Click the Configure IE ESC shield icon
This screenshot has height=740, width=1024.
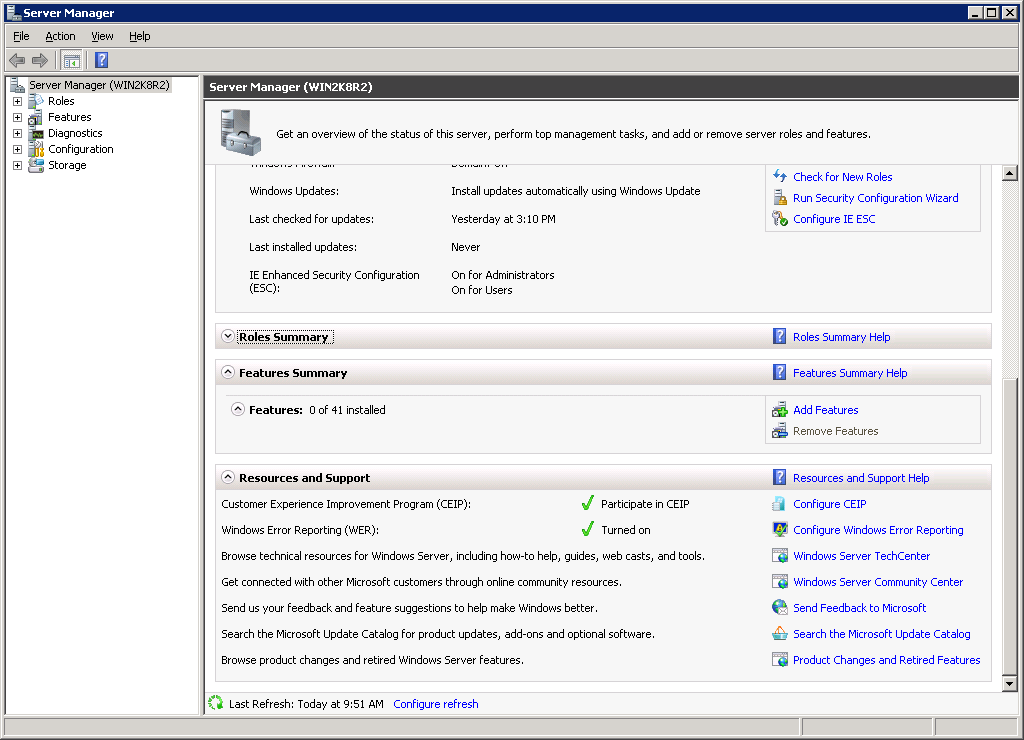tap(780, 218)
